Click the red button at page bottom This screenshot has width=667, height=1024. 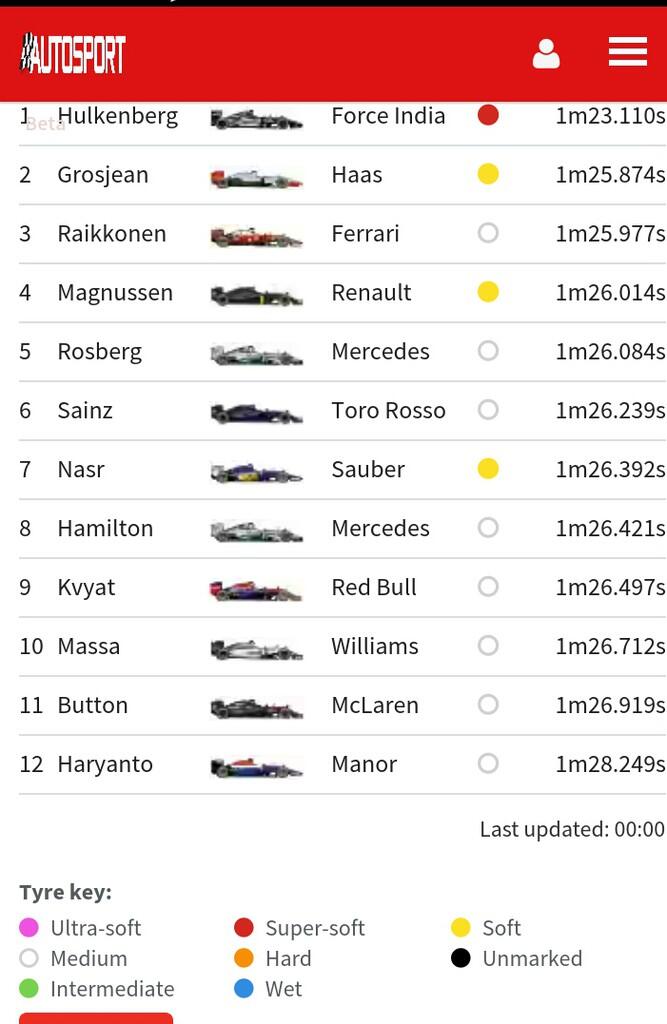[x=96, y=1018]
